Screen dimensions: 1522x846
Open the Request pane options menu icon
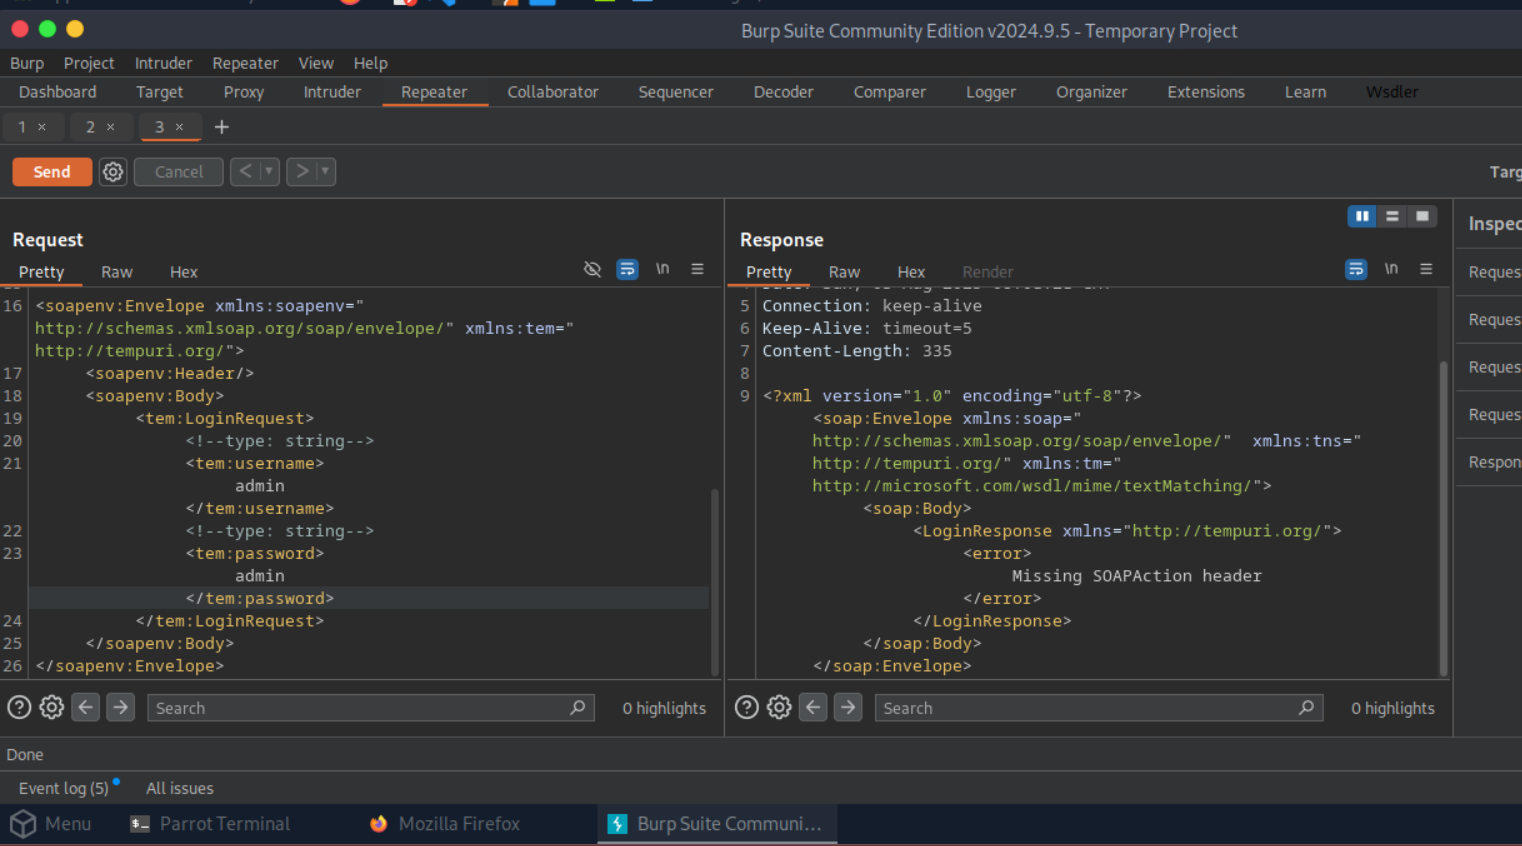pos(697,269)
